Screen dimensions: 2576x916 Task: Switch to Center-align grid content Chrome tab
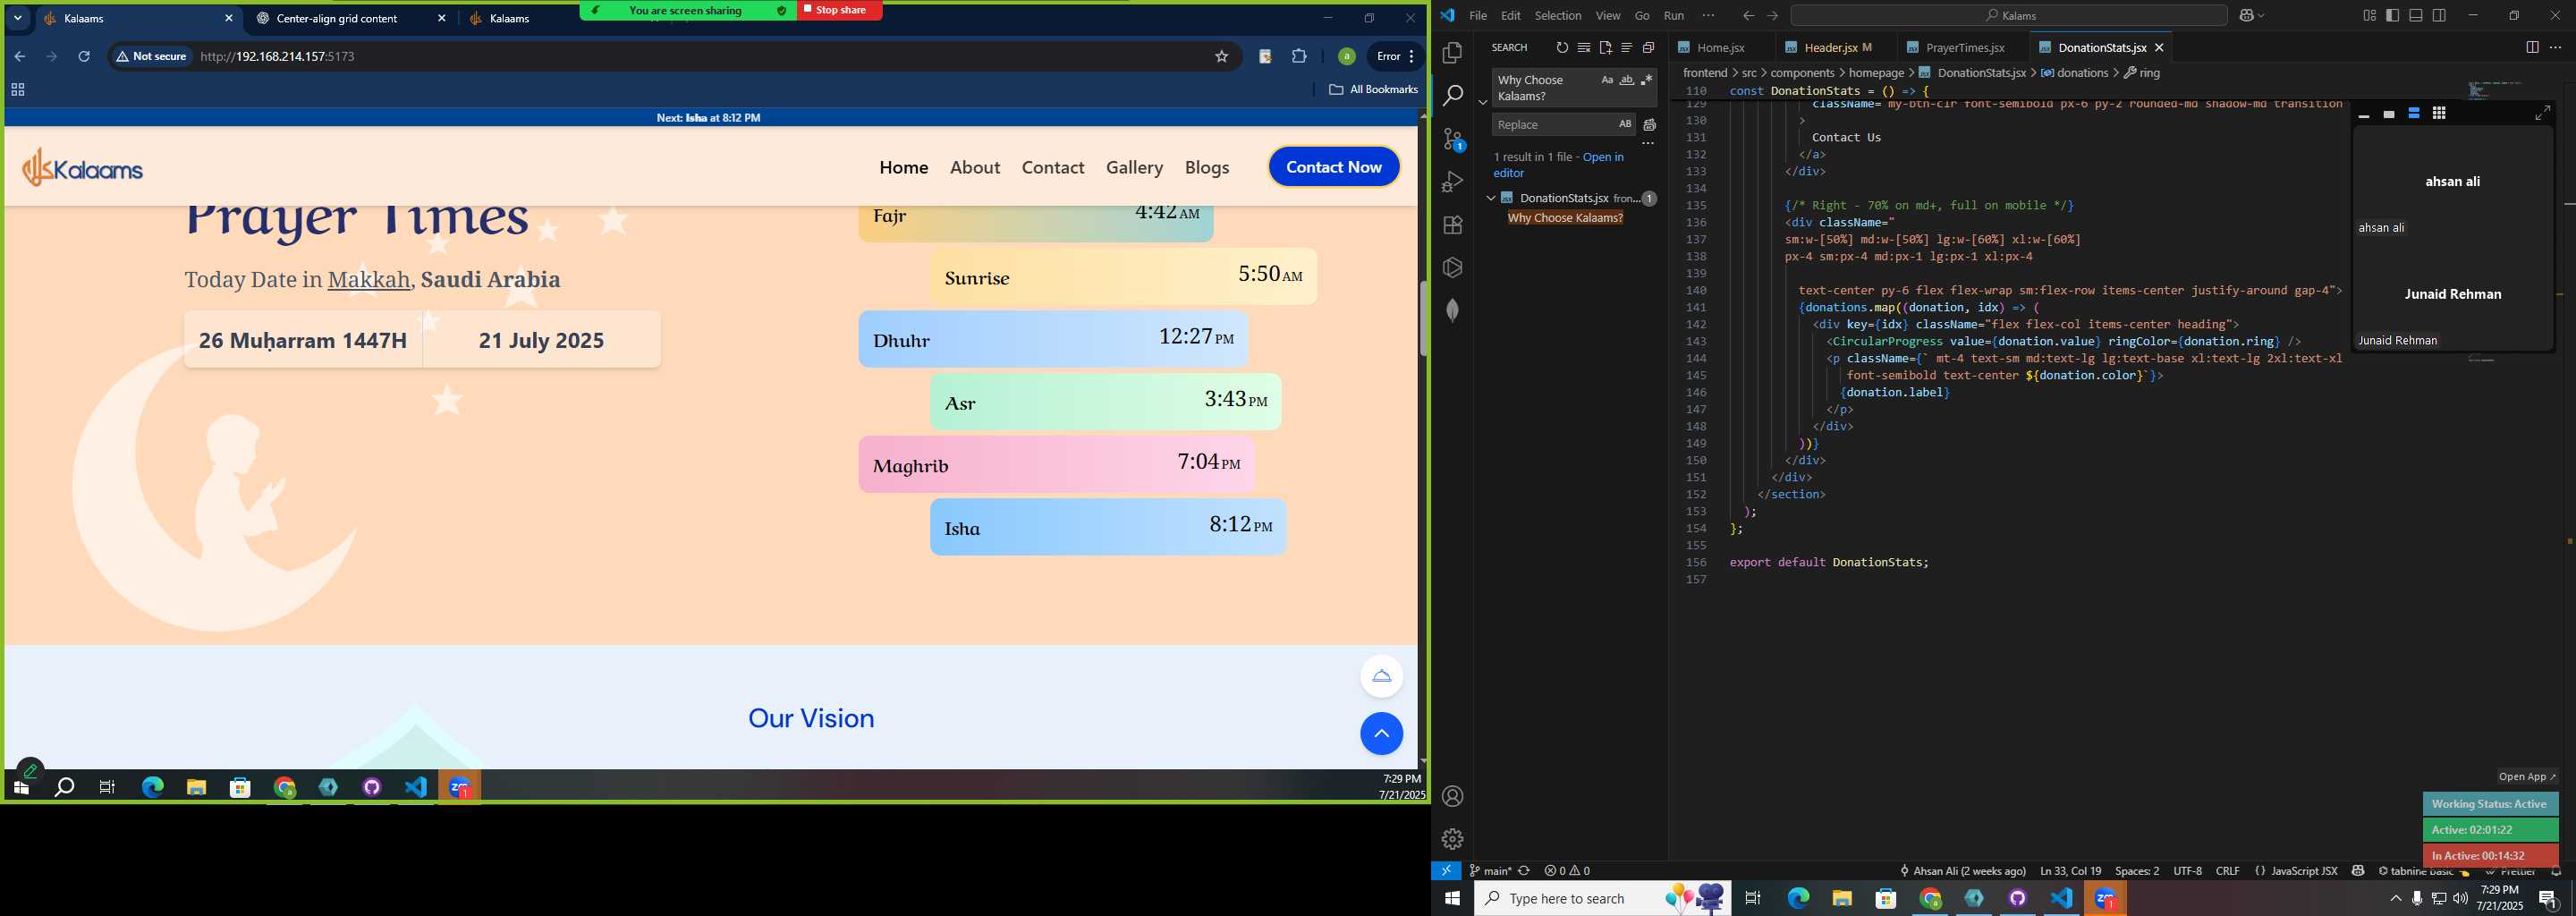pos(351,19)
